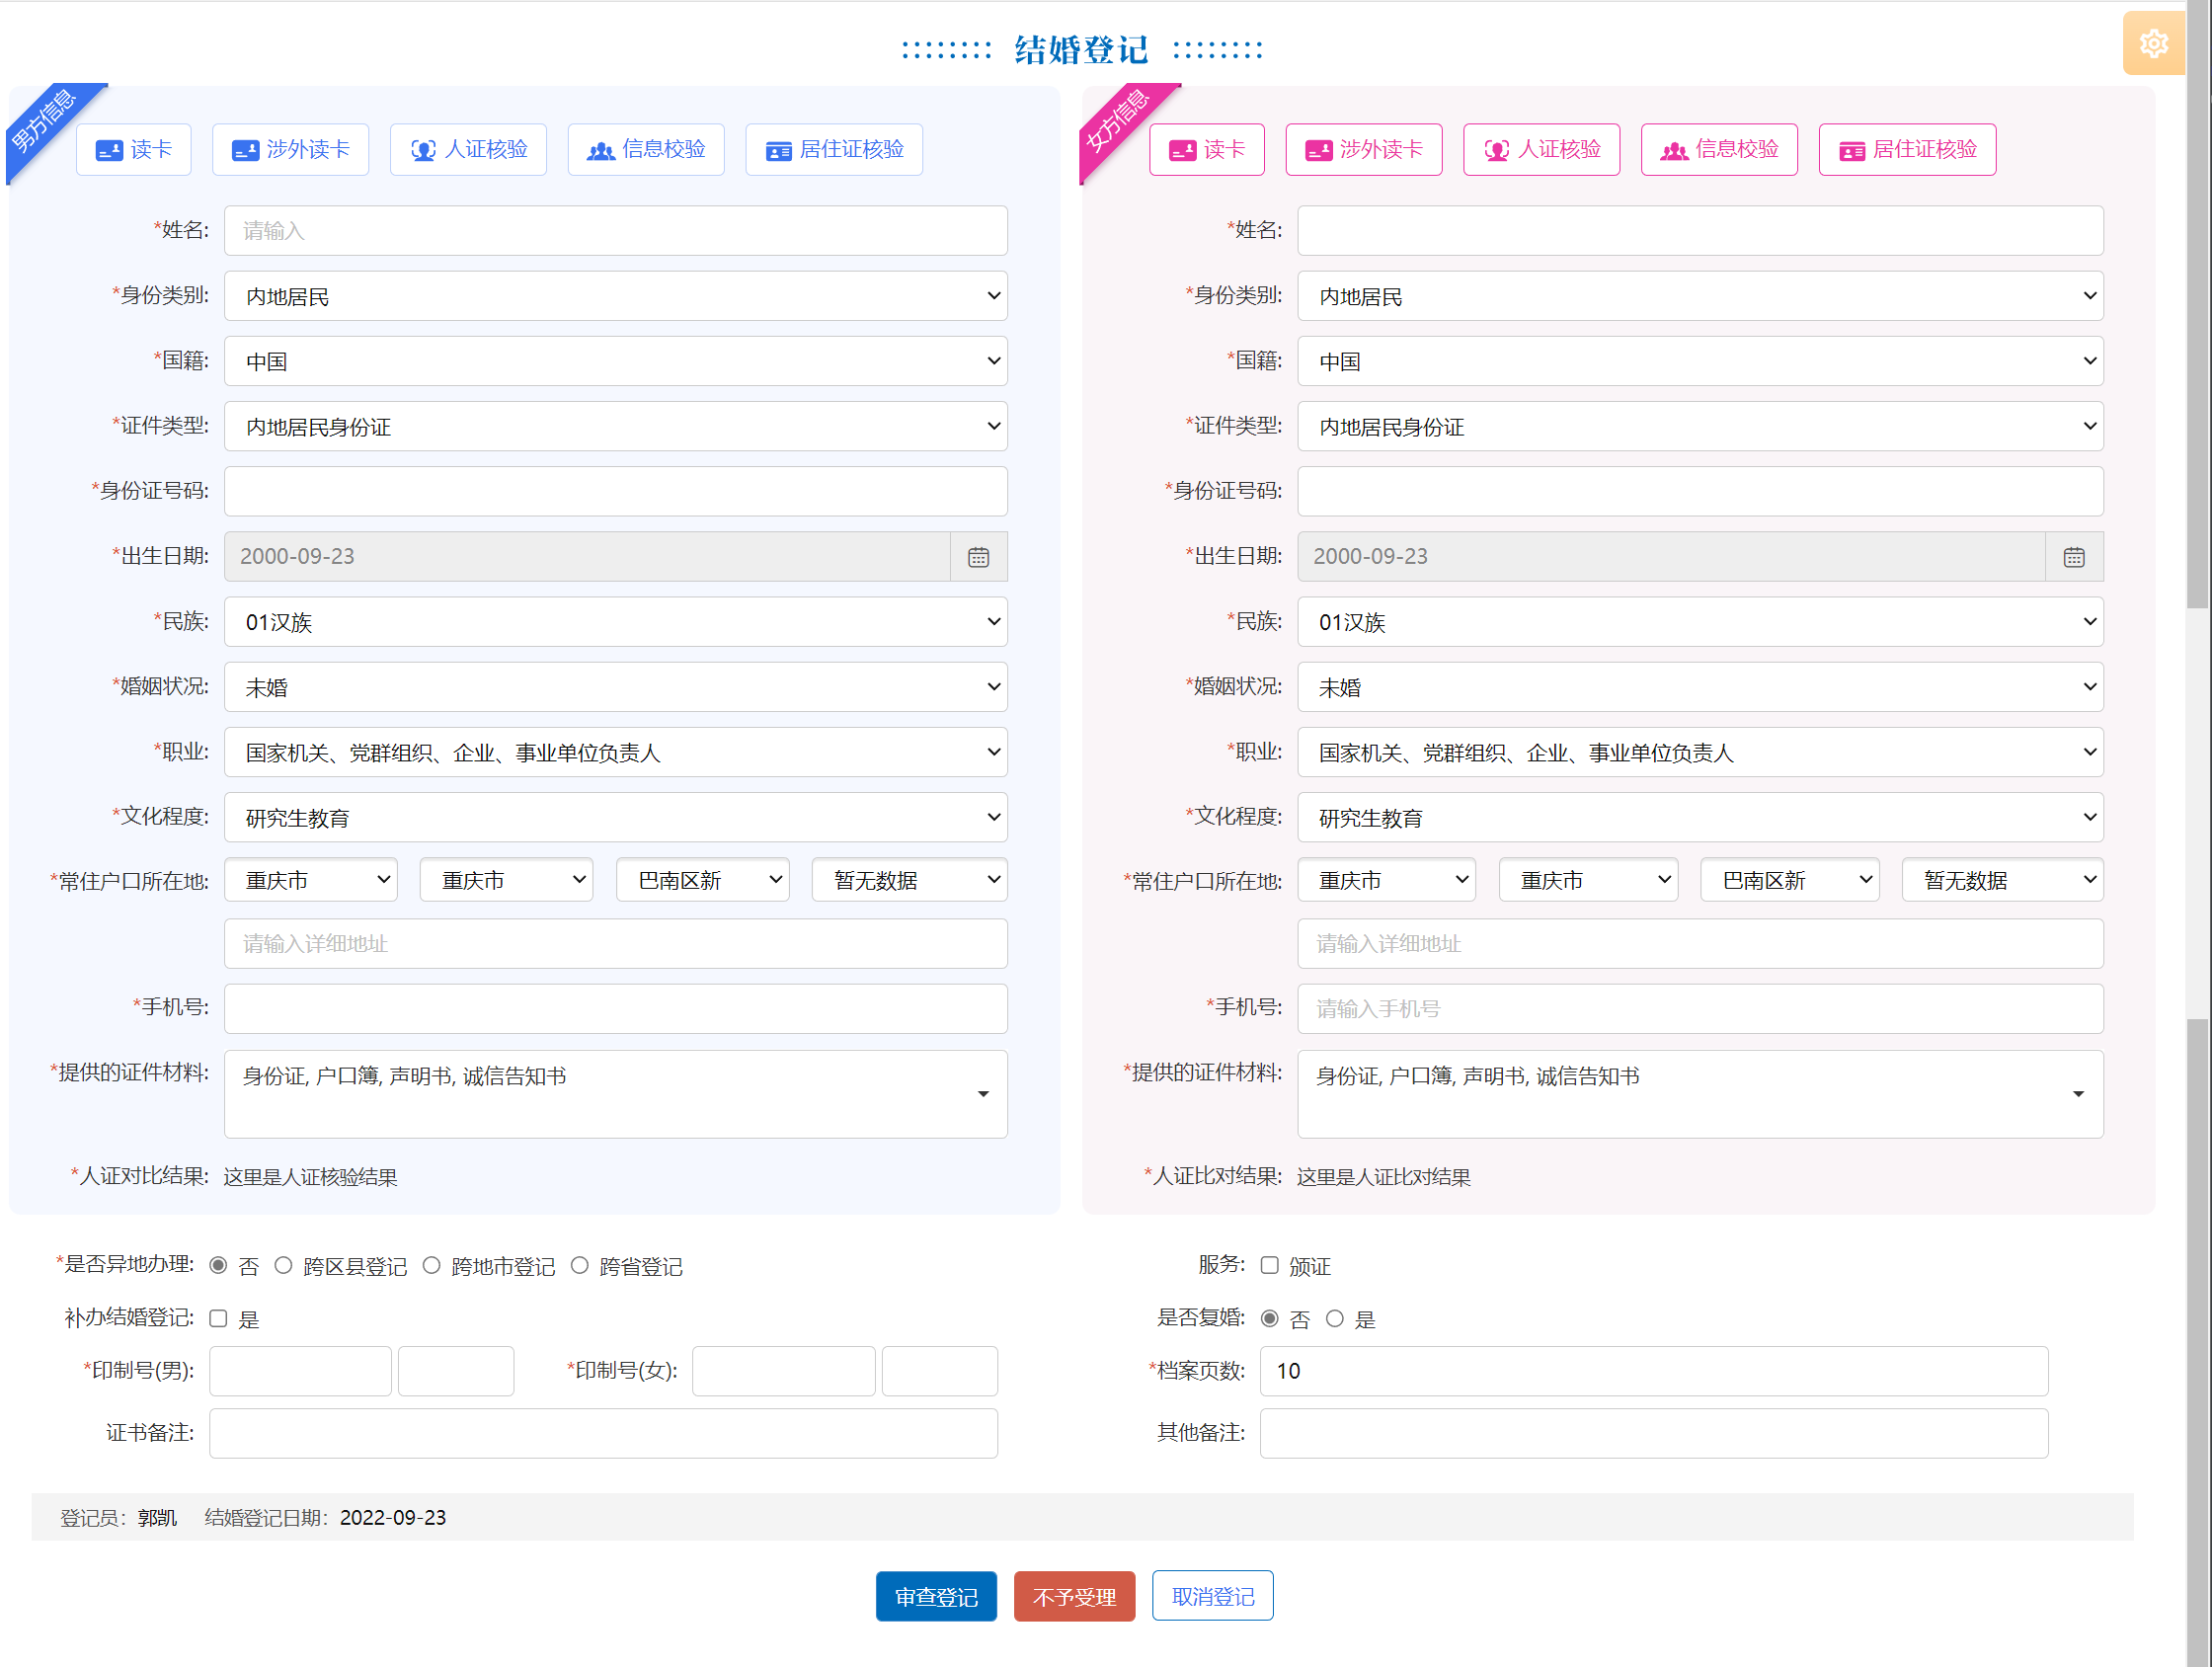The width and height of the screenshot is (2212, 1667).
Task: Click the male side 信息校验 button
Action: pyautogui.click(x=646, y=150)
